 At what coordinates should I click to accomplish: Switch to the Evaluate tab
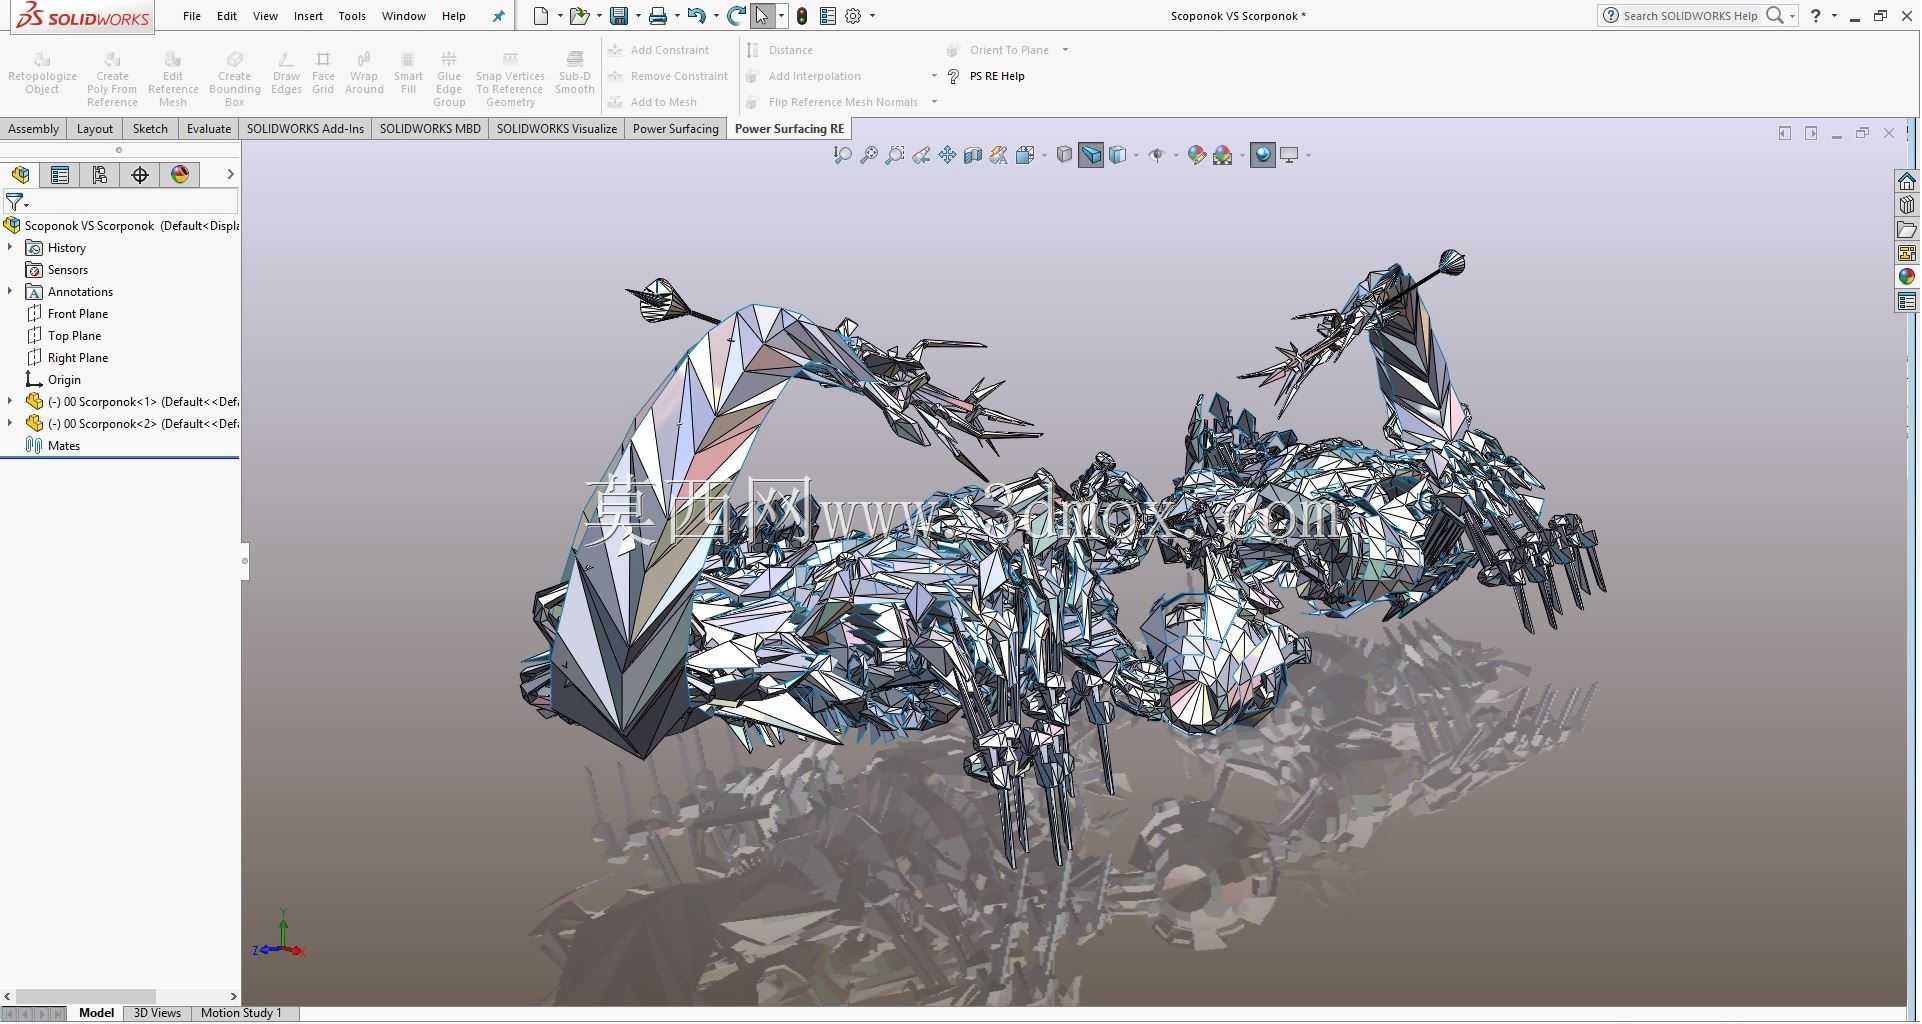[x=209, y=129]
